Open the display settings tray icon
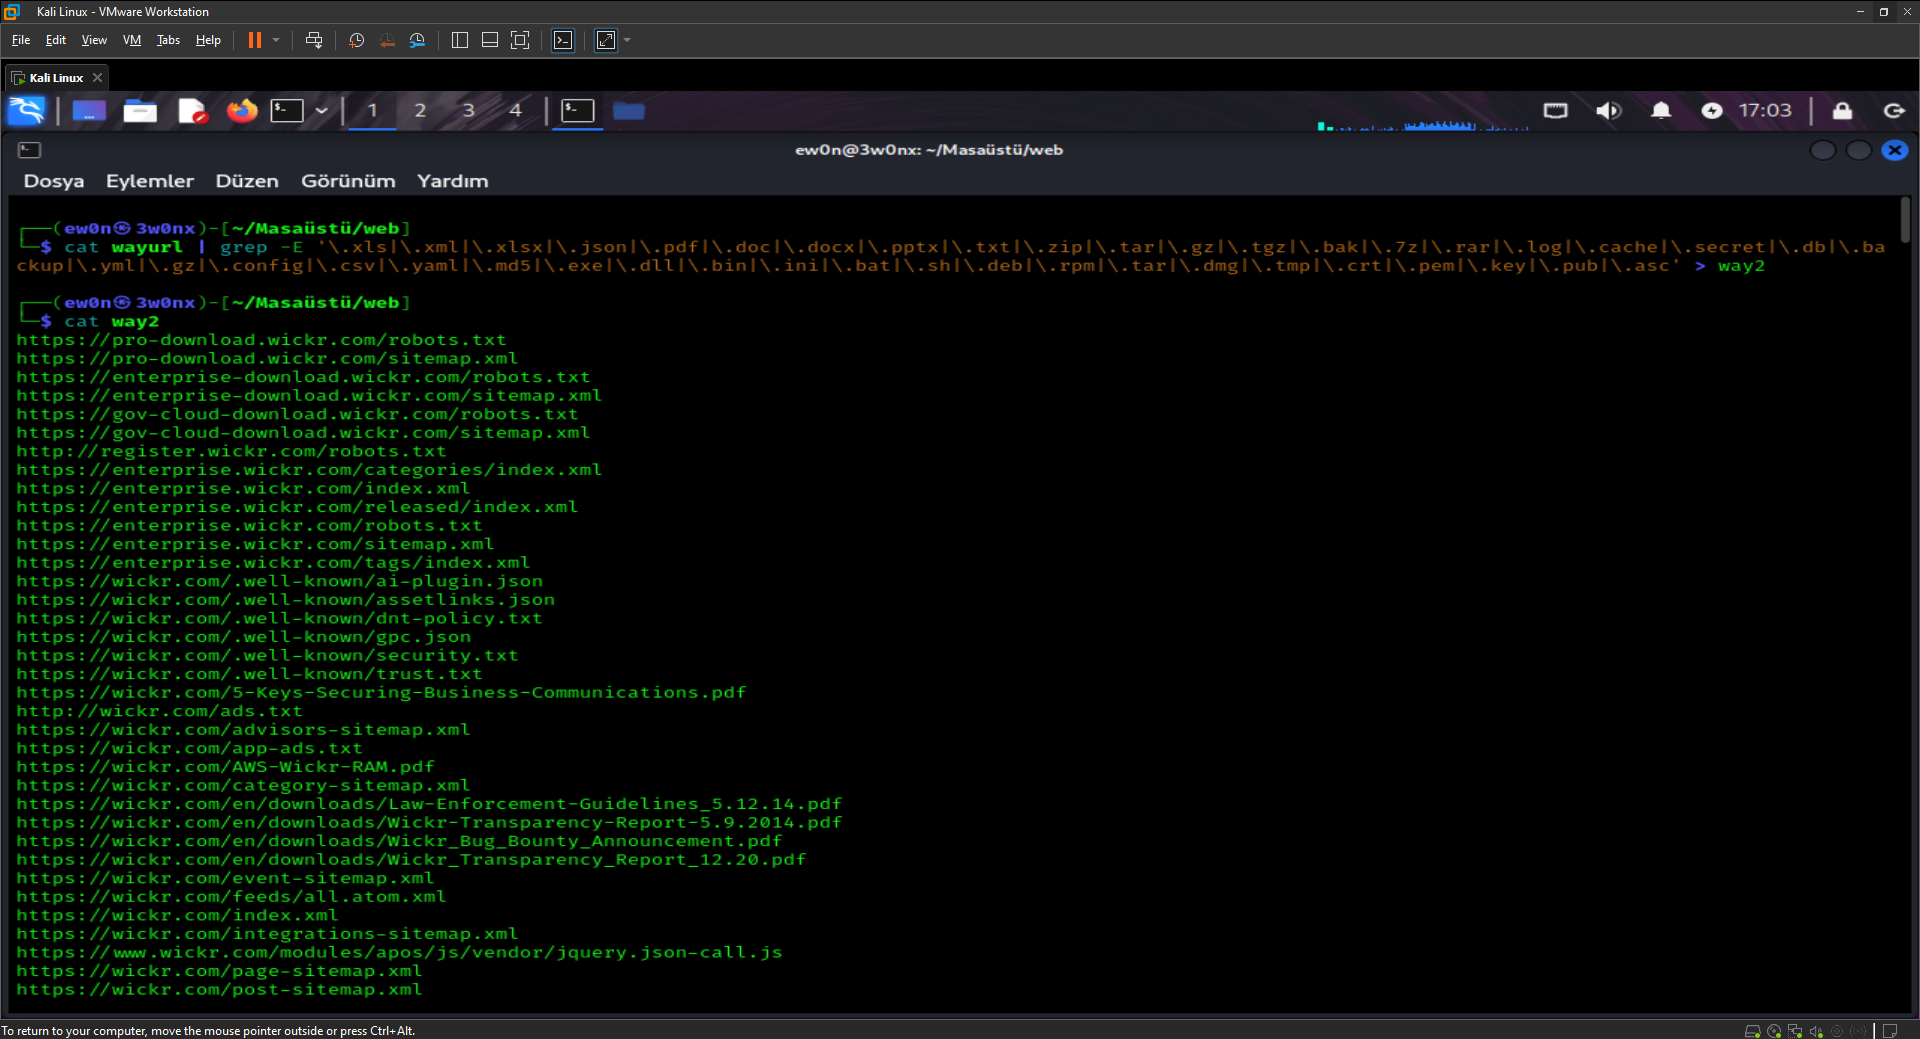Screen dimensions: 1920x1039 [1556, 110]
